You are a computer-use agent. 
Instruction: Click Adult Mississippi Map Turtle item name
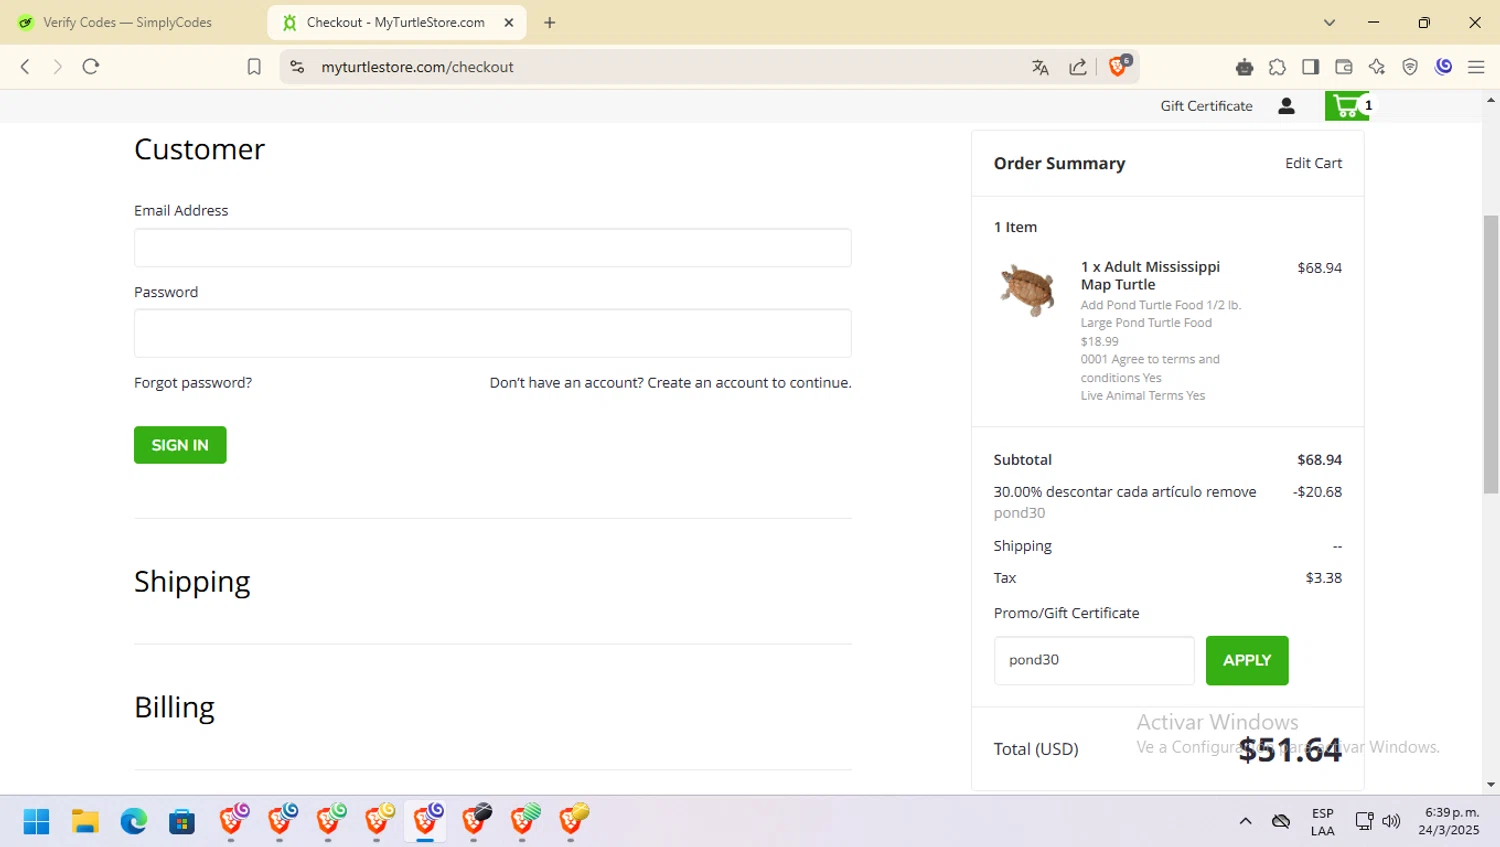[1150, 275]
